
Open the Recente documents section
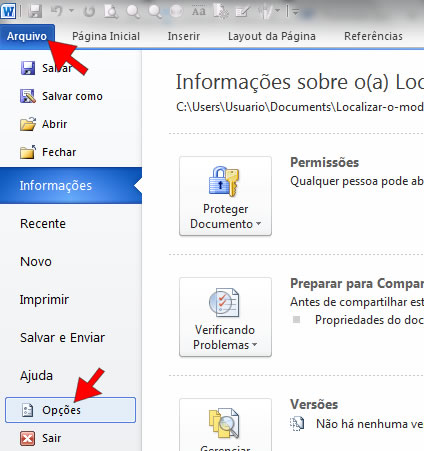(x=43, y=224)
